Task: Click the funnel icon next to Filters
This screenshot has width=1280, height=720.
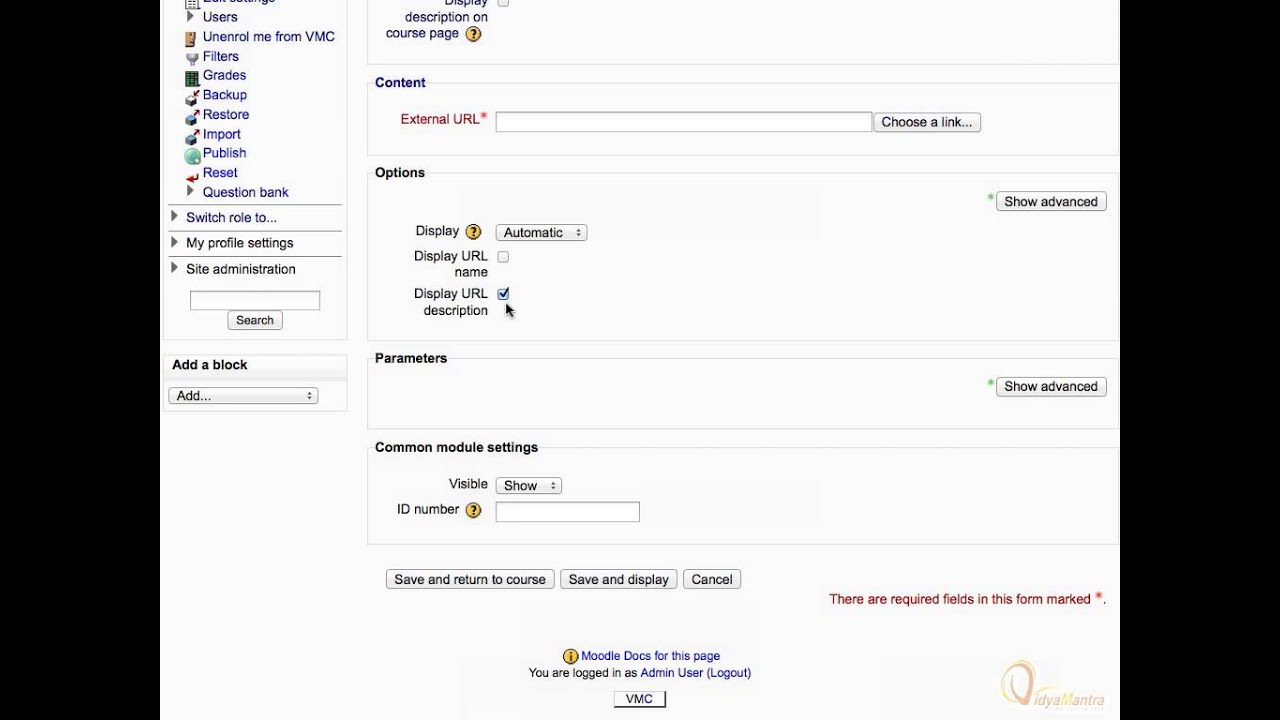Action: (192, 58)
